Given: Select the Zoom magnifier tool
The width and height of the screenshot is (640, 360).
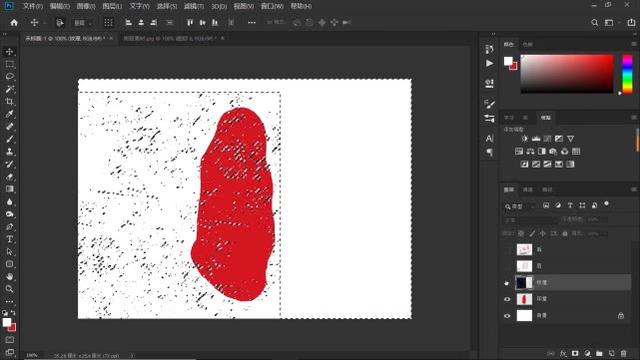Looking at the screenshot, I should point(9,289).
